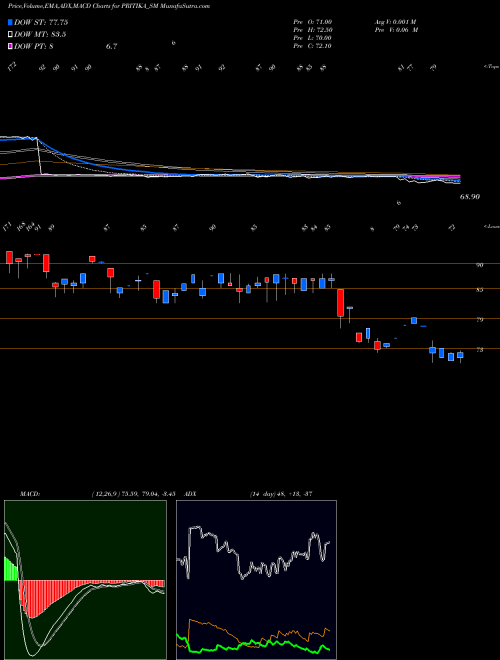
Task: Open the dark-blue ADX indicator chart
Action: (x=256, y=580)
